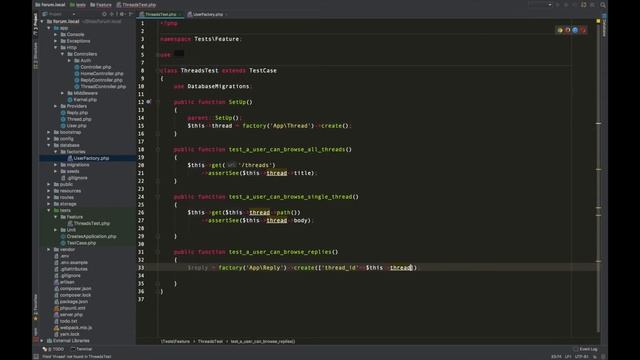The width and height of the screenshot is (640, 360).
Task: Collapse the app folder
Action: pyautogui.click(x=49, y=28)
